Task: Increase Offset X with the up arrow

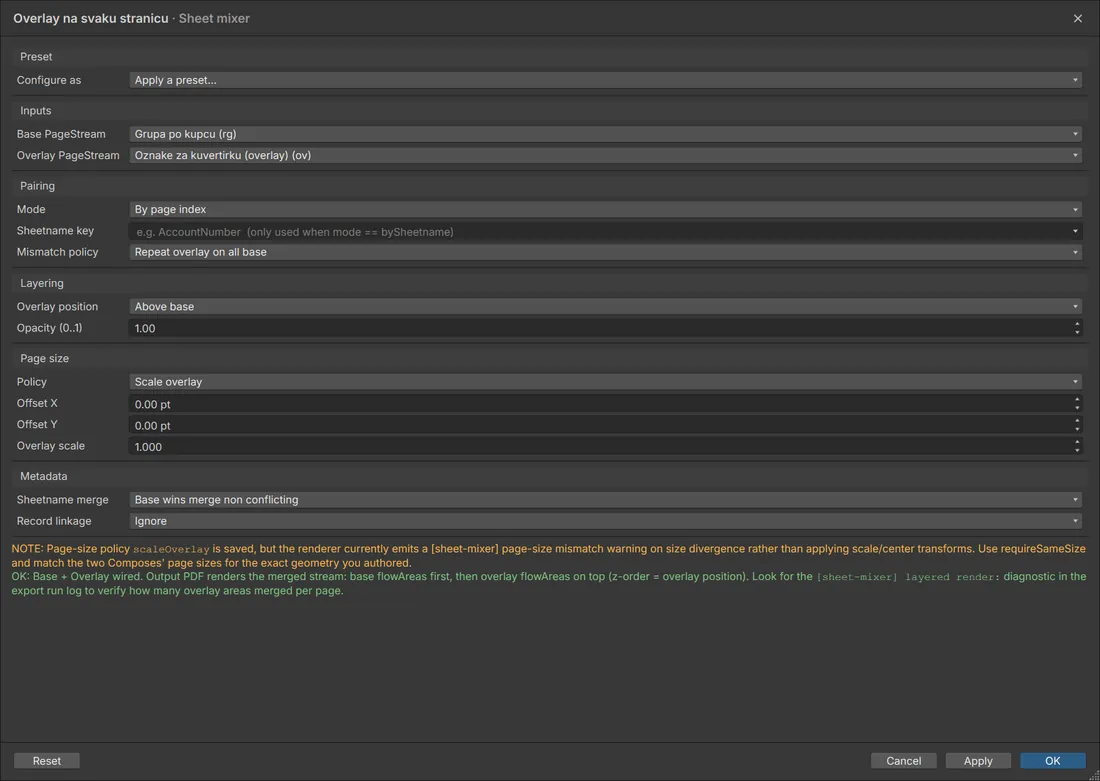Action: coord(1077,400)
